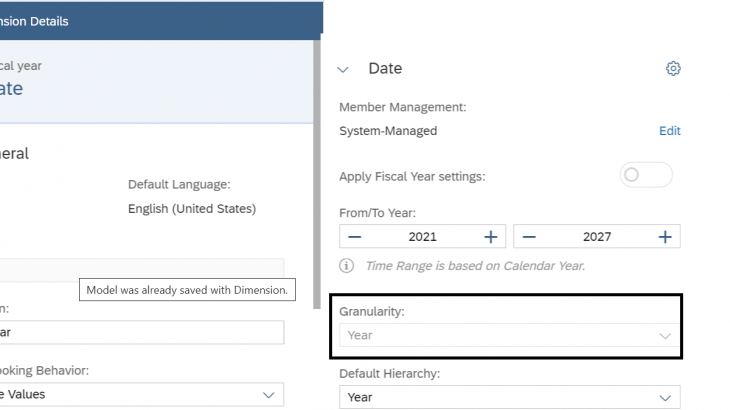730x410 pixels.
Task: Click the Edit link for Member Management
Action: [x=669, y=131]
